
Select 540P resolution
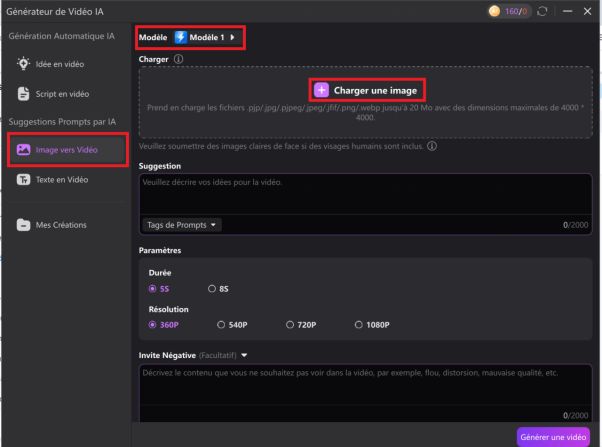tap(222, 324)
